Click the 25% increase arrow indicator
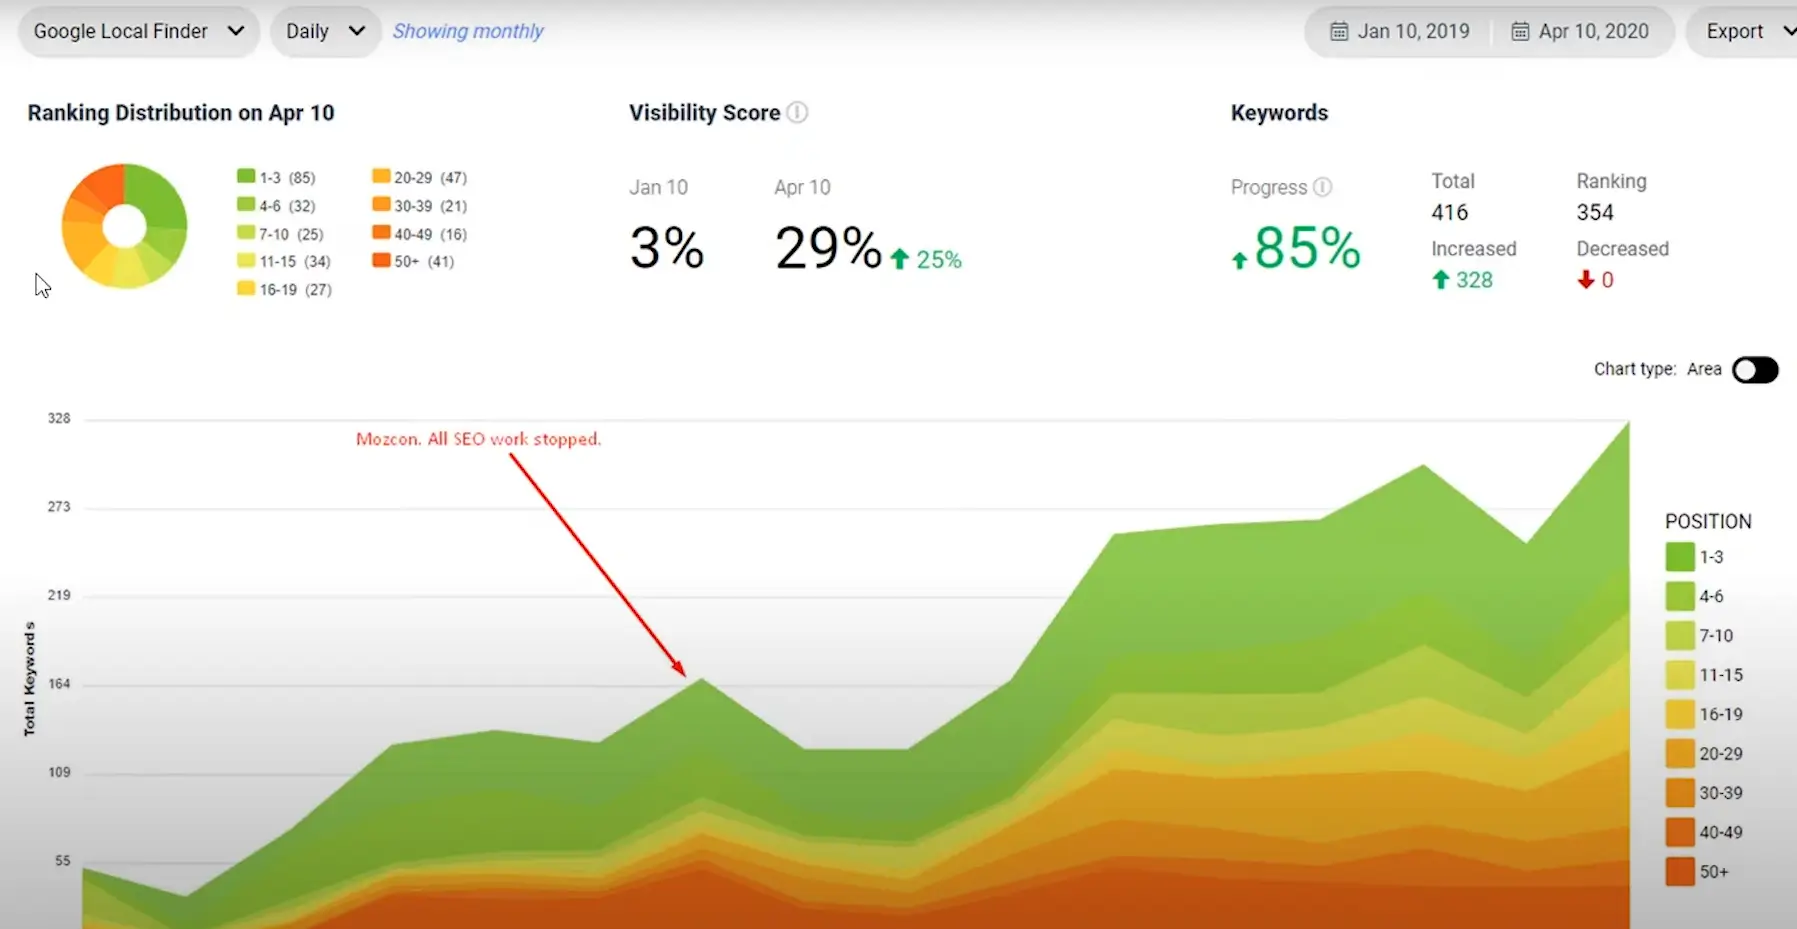Viewport: 1797px width, 929px height. 901,259
